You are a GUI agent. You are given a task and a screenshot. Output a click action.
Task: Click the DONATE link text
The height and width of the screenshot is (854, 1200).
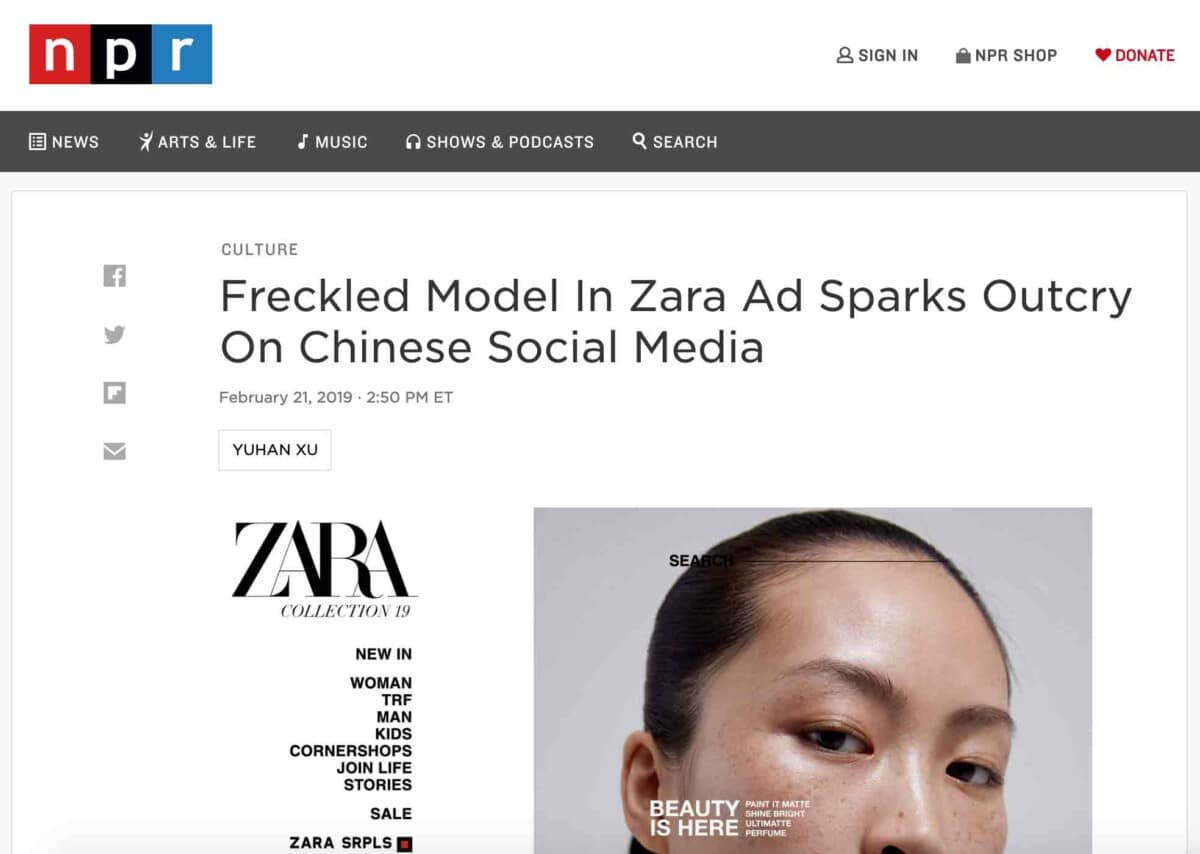coord(1145,55)
